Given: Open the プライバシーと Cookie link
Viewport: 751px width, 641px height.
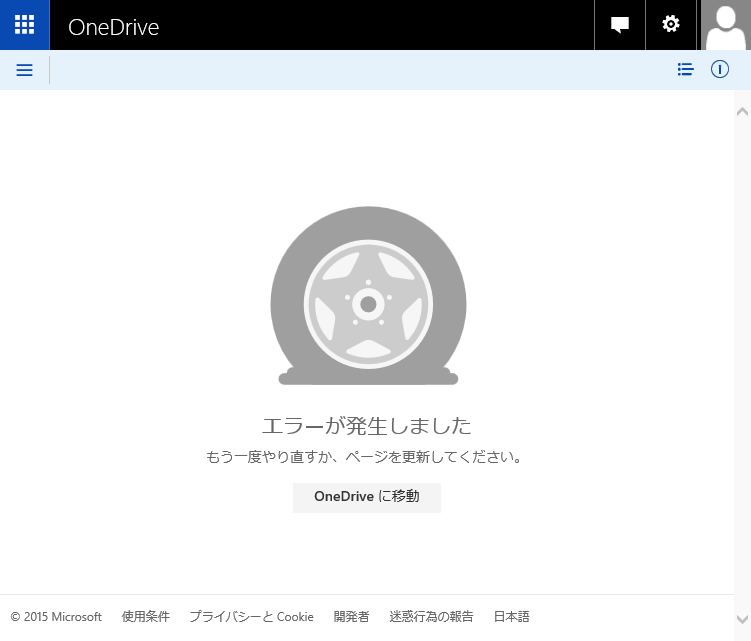Looking at the screenshot, I should 251,617.
